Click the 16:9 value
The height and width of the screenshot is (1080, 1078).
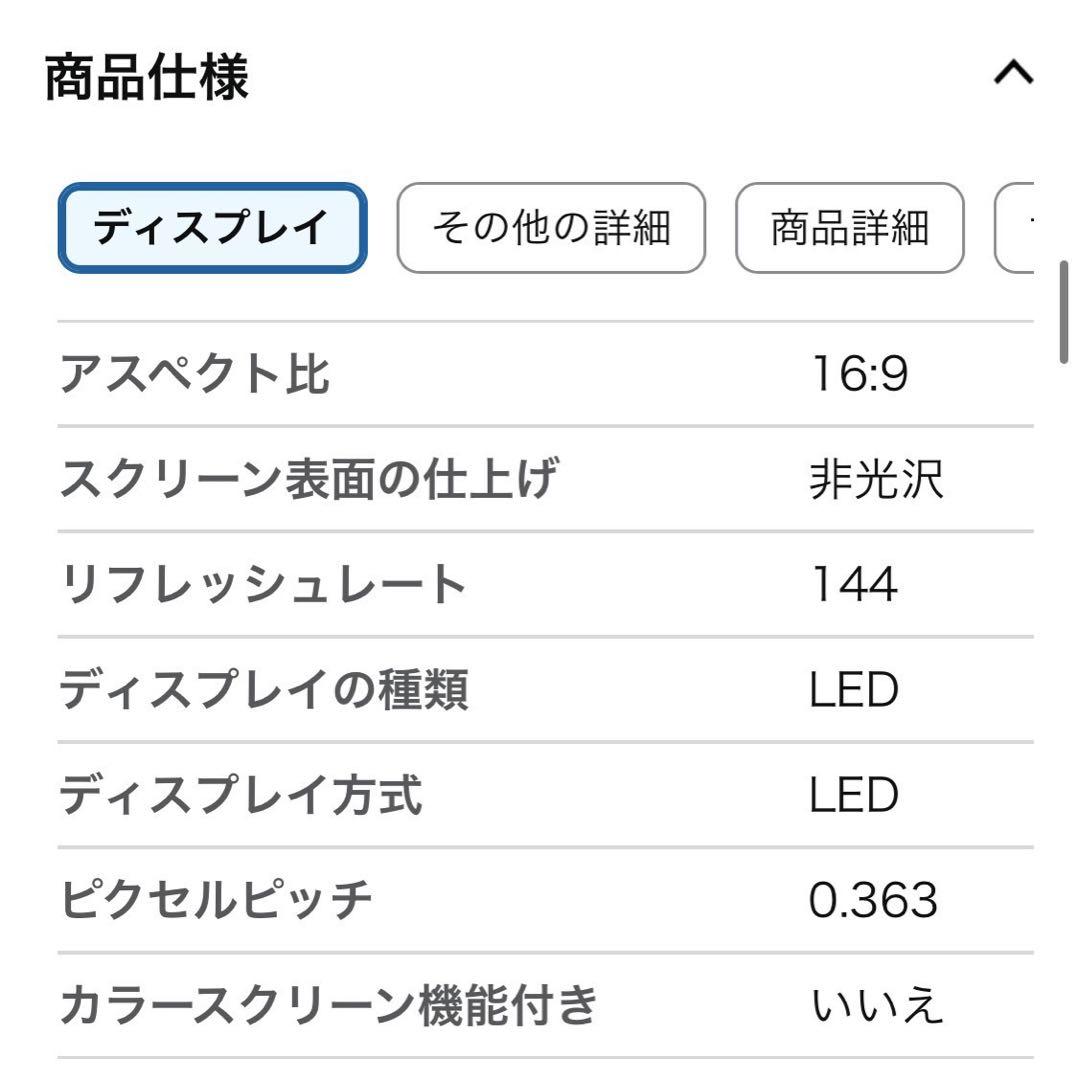point(858,375)
